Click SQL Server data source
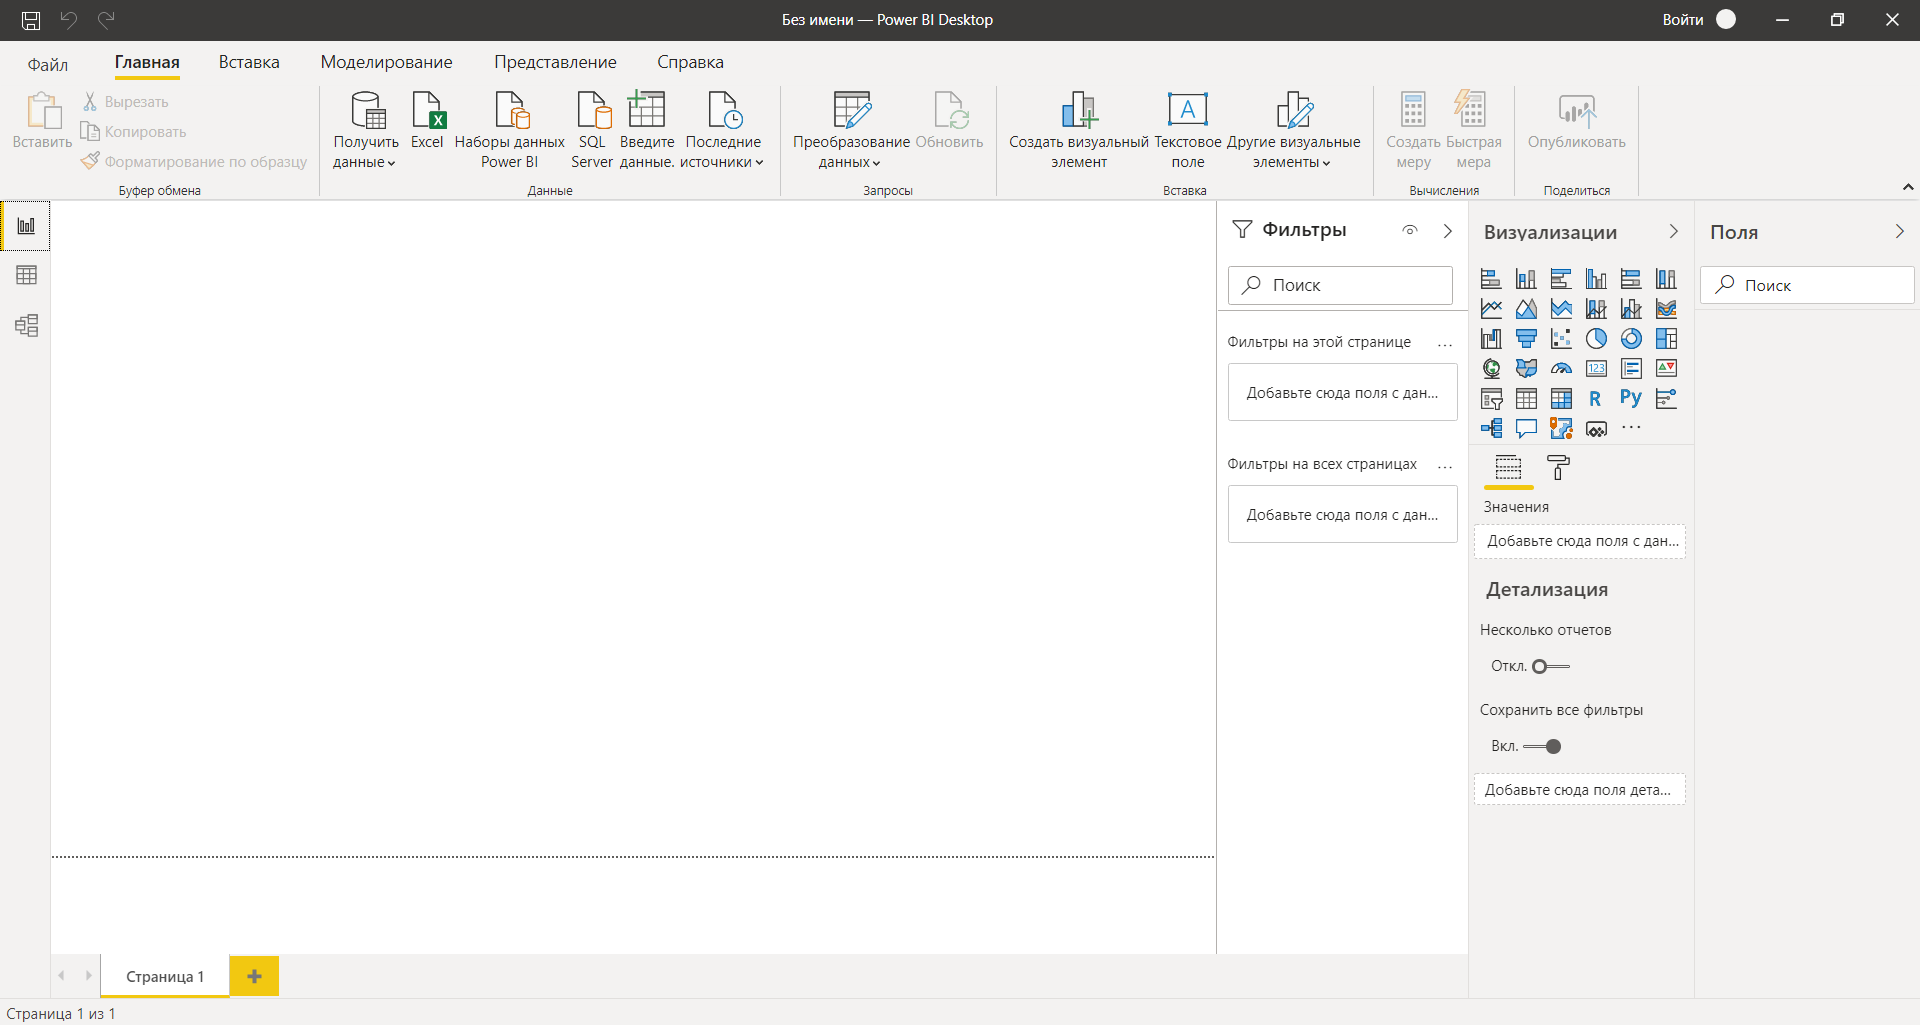Image resolution: width=1920 pixels, height=1025 pixels. coord(592,130)
